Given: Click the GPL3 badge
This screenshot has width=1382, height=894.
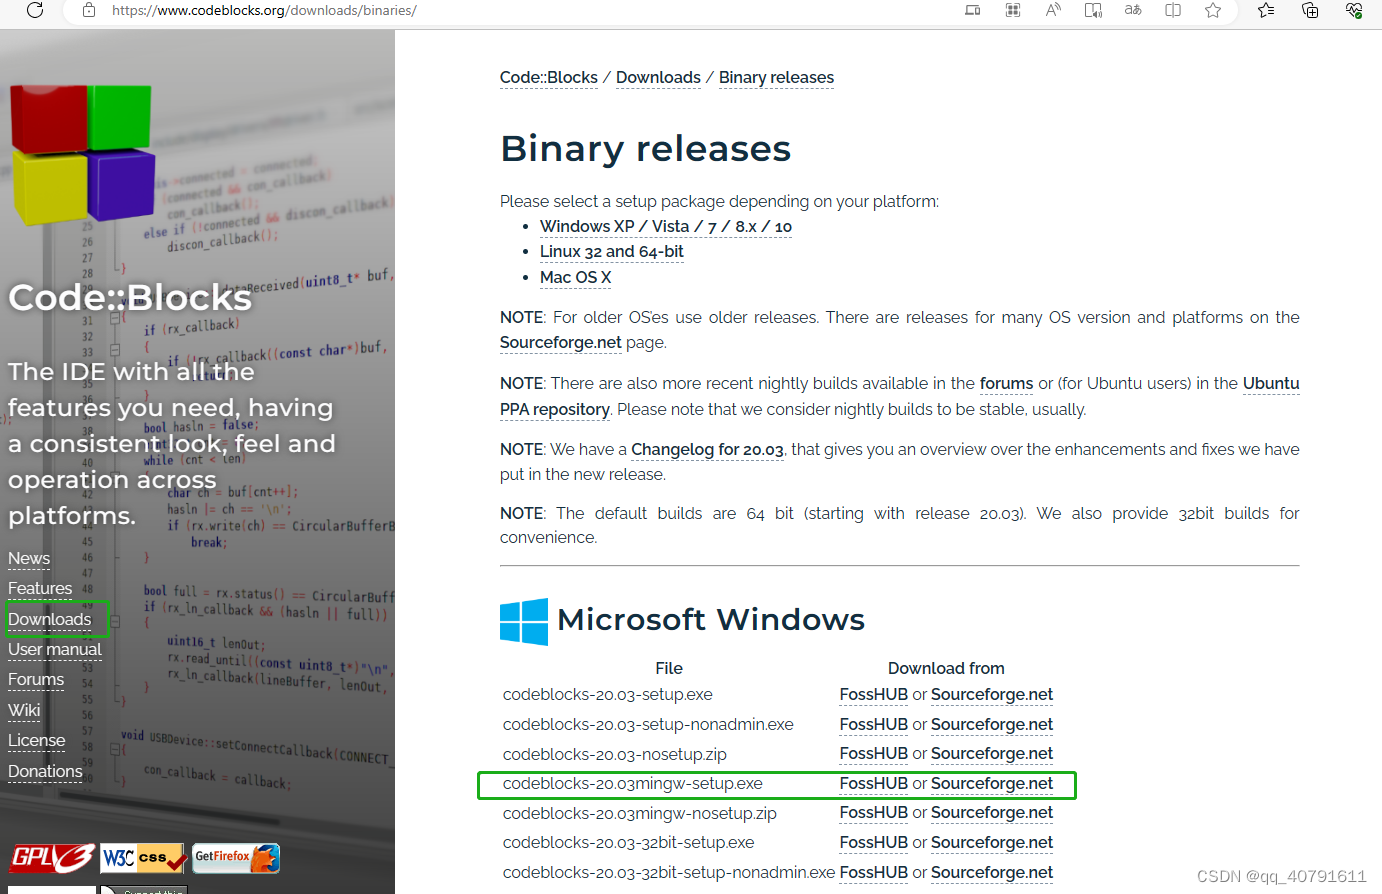Looking at the screenshot, I should tap(52, 858).
